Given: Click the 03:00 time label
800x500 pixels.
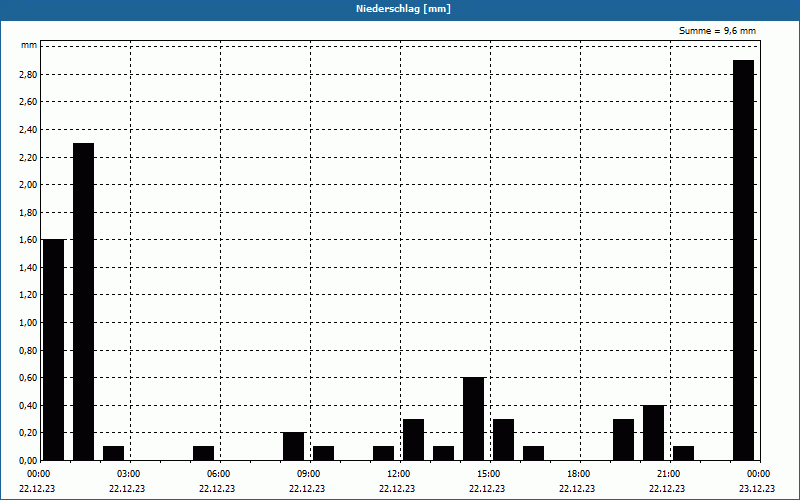Looking at the screenshot, I should pyautogui.click(x=129, y=474).
